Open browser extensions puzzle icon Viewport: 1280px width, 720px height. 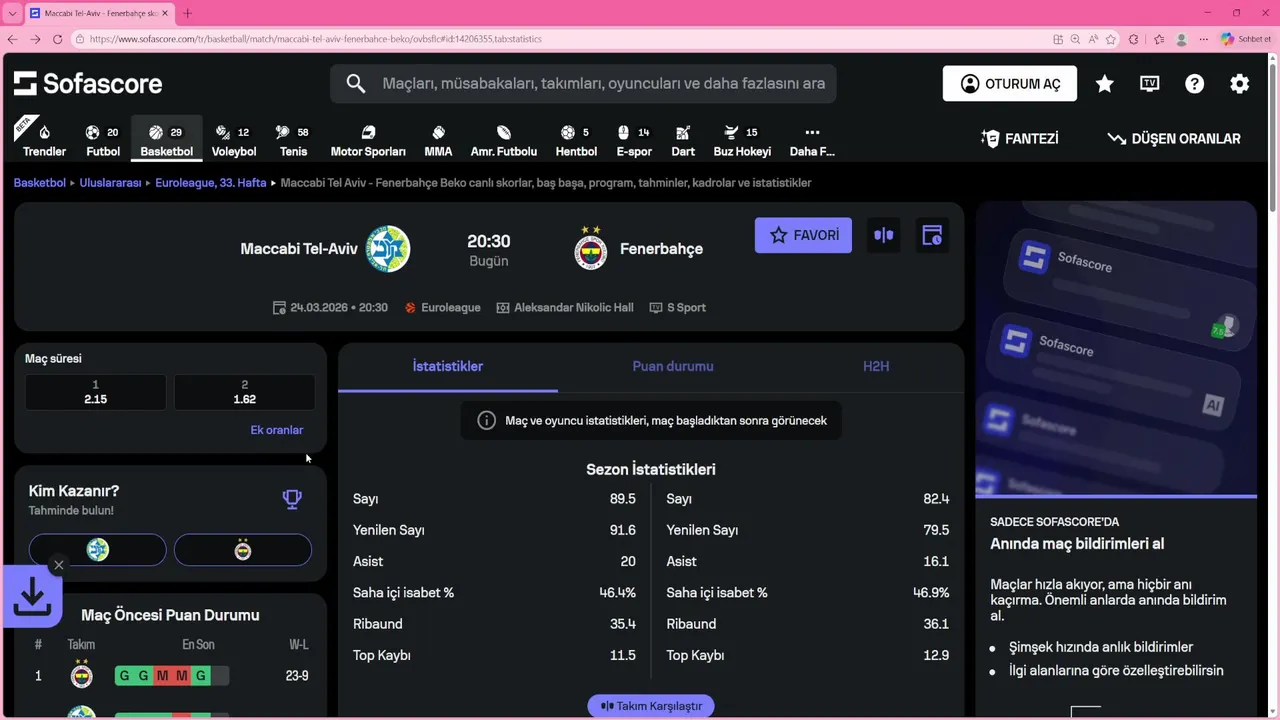pyautogui.click(x=1133, y=39)
